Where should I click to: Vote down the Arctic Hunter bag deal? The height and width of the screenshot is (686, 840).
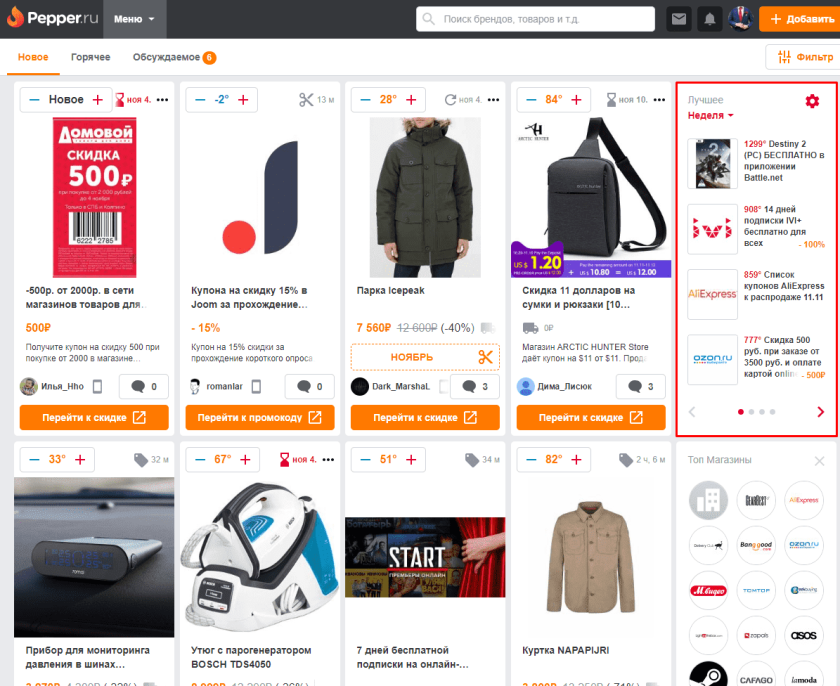(531, 100)
